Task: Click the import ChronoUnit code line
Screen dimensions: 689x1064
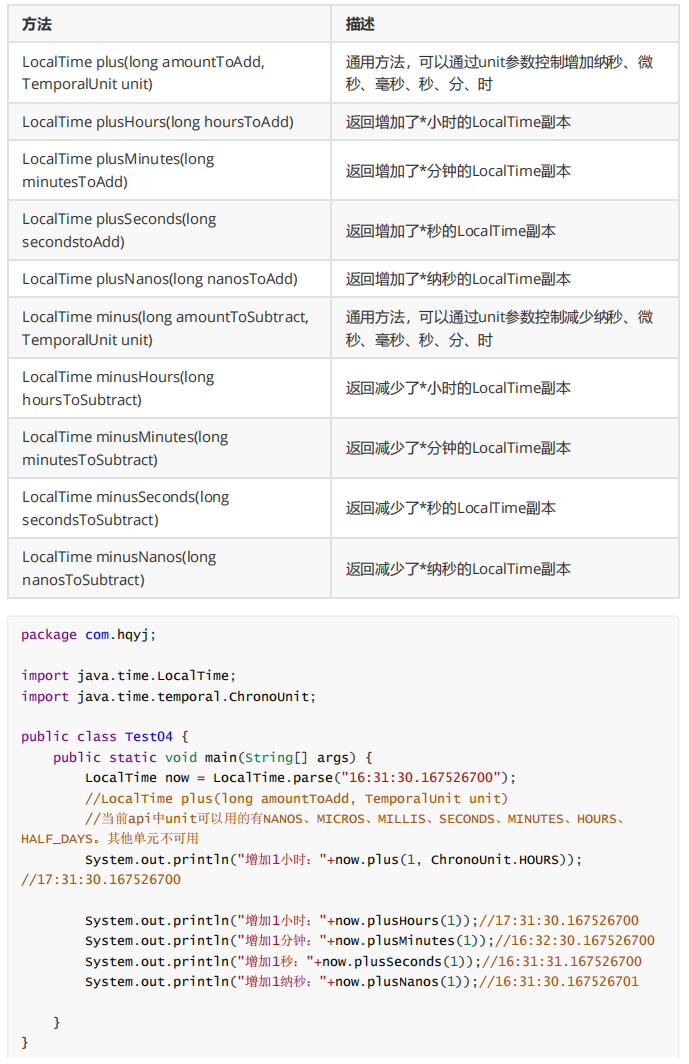Action: pyautogui.click(x=168, y=696)
